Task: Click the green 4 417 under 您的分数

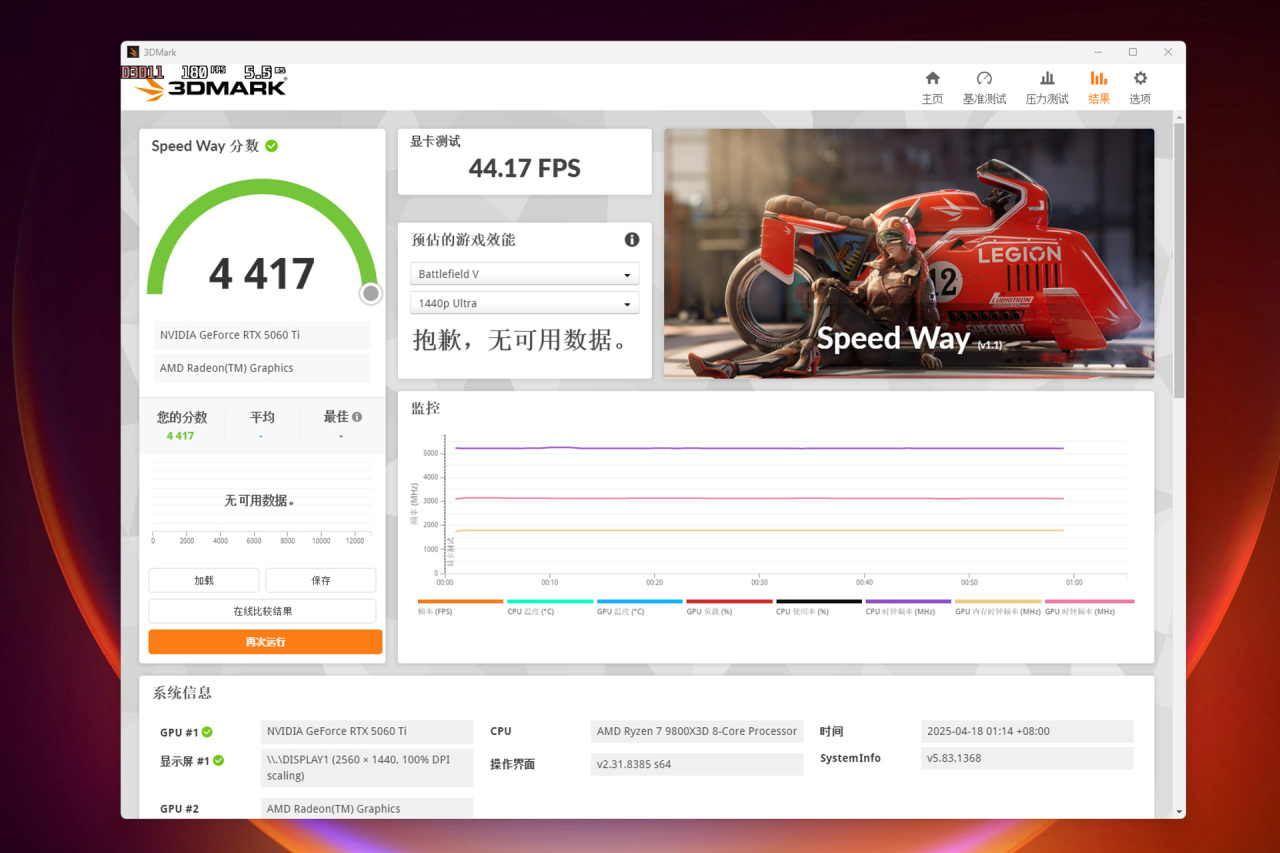Action: click(181, 436)
